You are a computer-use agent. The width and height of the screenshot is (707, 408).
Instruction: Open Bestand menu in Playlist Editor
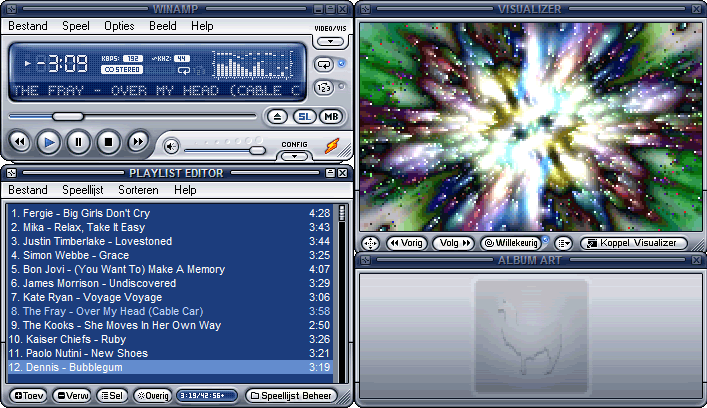click(28, 190)
